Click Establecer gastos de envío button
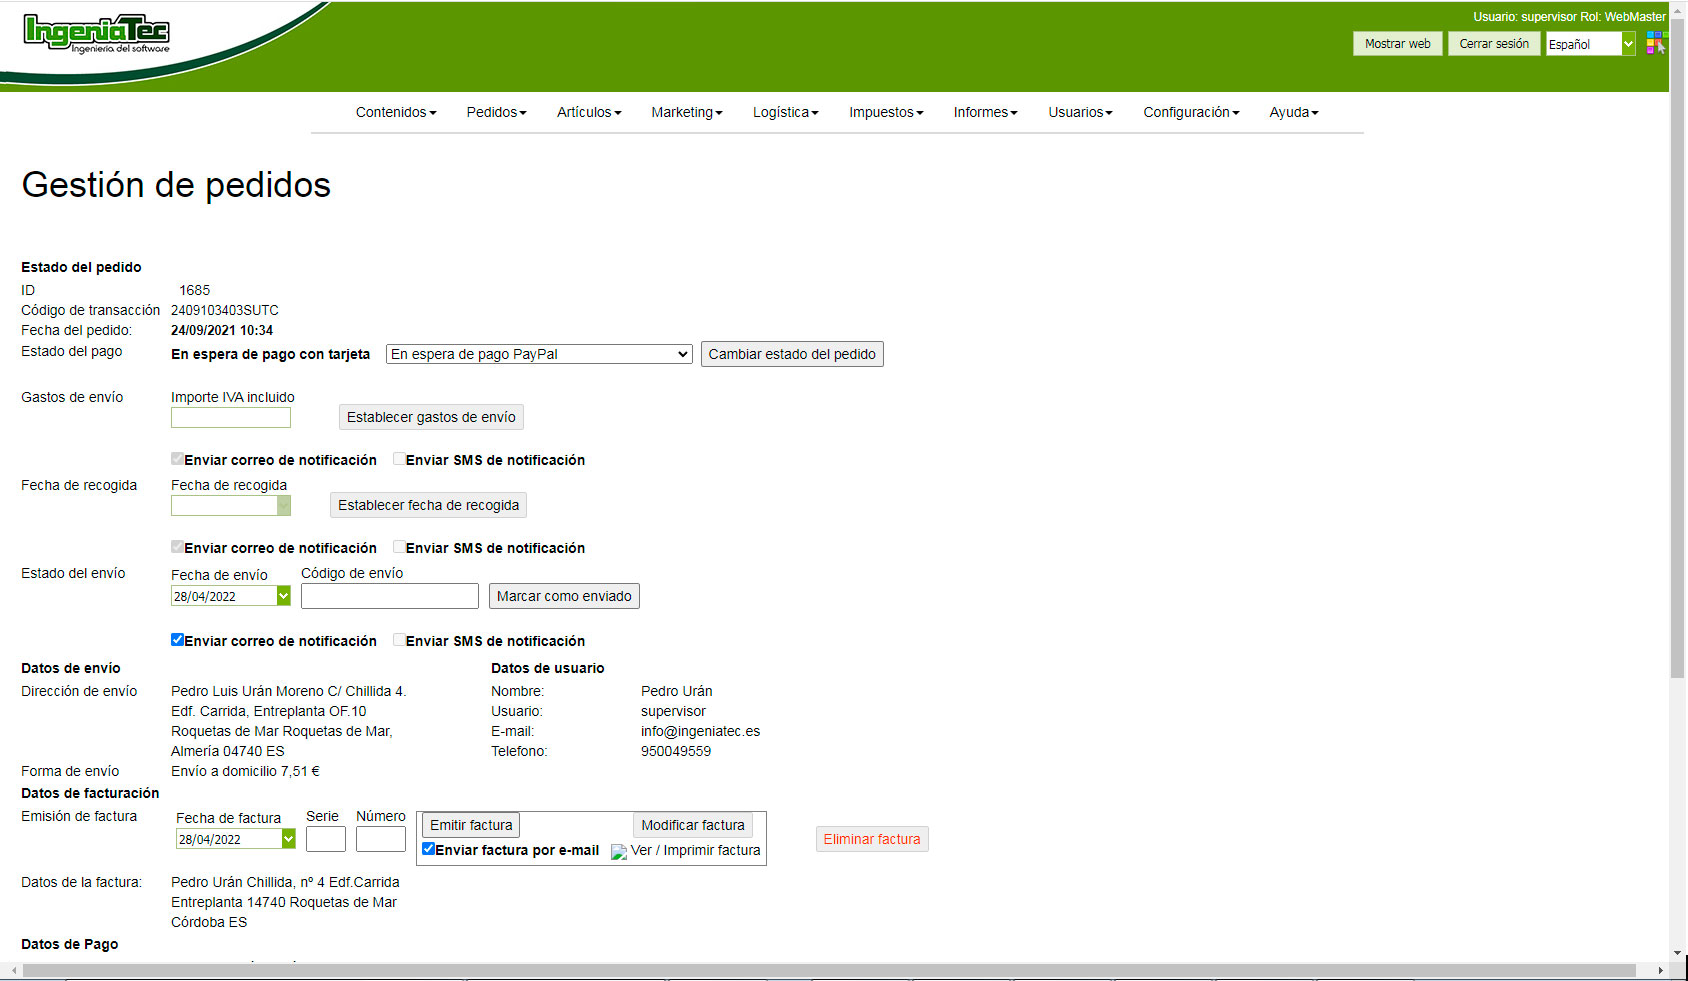The width and height of the screenshot is (1688, 981). (431, 417)
